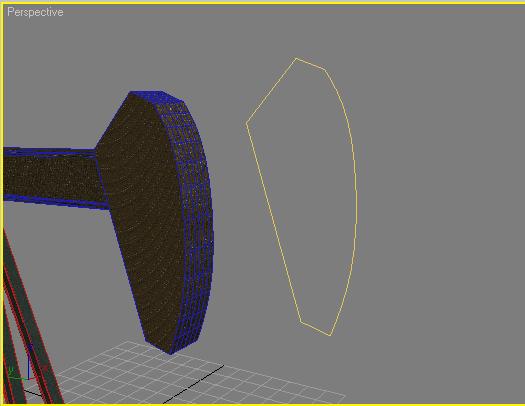
Task: Click the bottom tip of the horsehead
Action: pos(170,352)
